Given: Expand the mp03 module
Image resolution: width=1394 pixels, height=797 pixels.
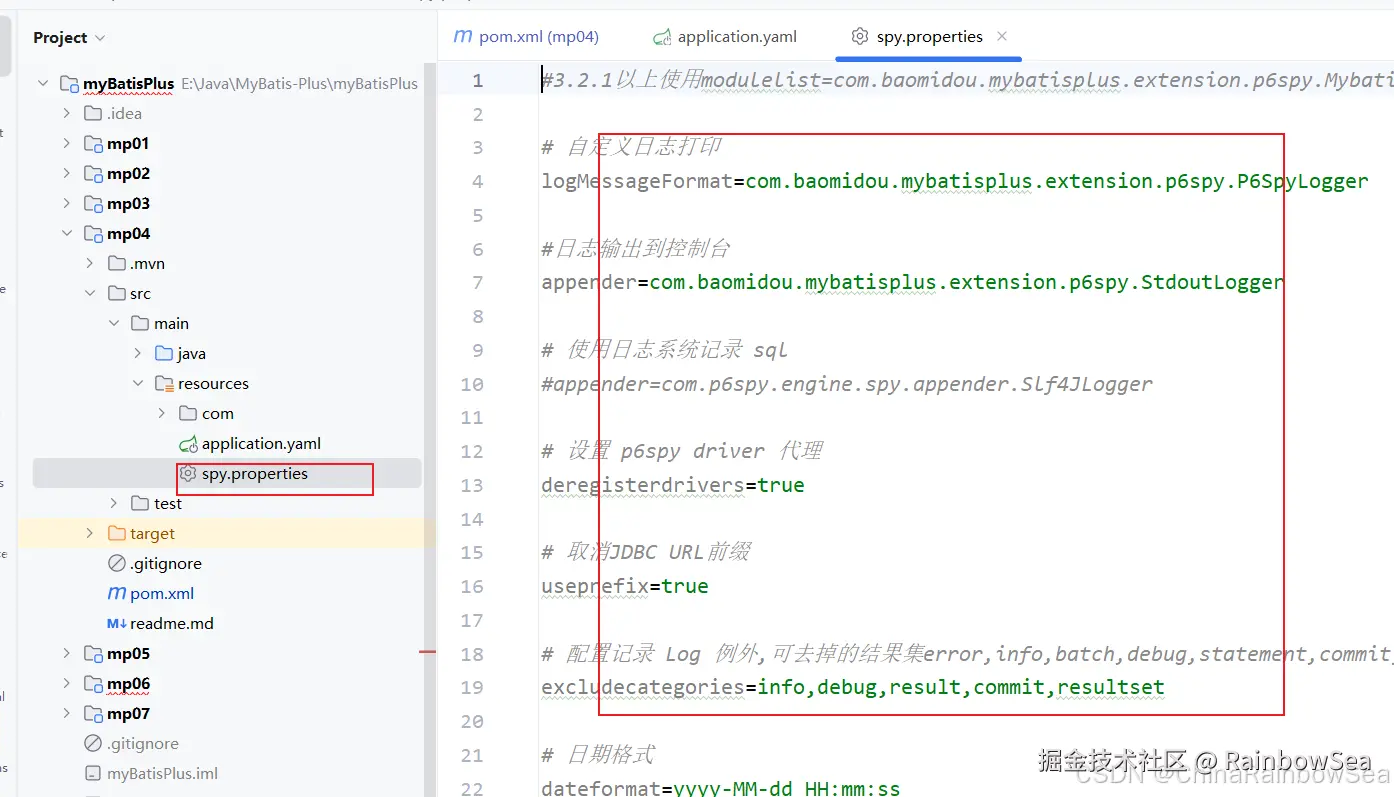Looking at the screenshot, I should coord(67,203).
